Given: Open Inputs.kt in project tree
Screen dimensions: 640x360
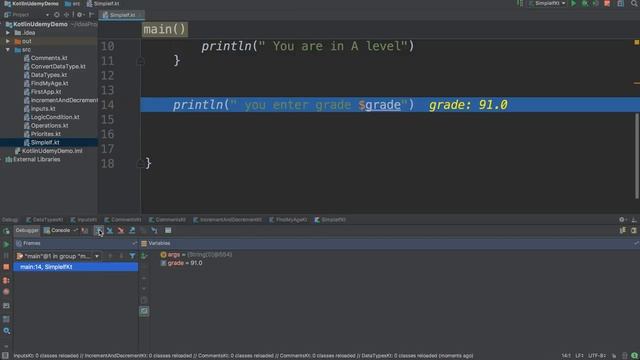Looking at the screenshot, I should (43, 109).
